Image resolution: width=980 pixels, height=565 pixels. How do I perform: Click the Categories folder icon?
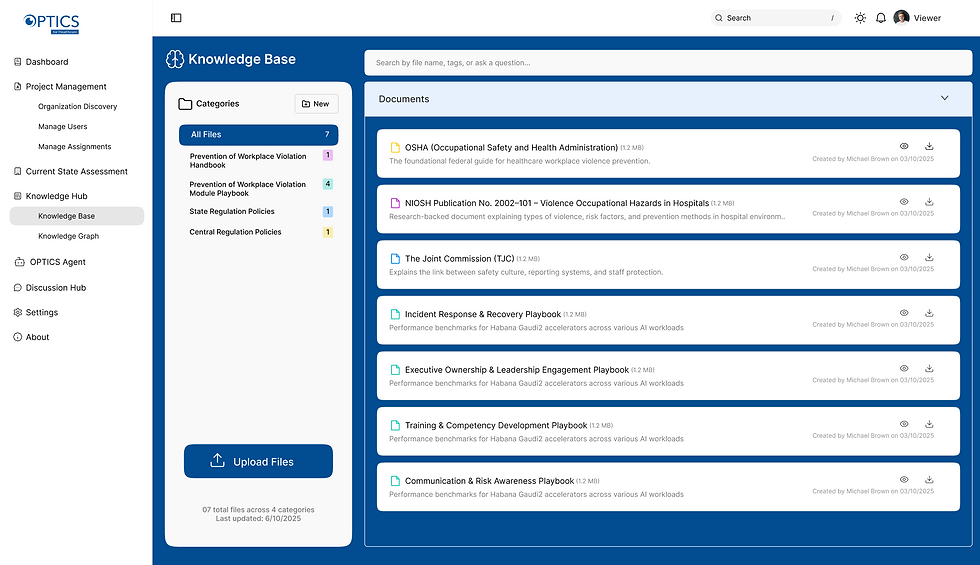click(185, 104)
